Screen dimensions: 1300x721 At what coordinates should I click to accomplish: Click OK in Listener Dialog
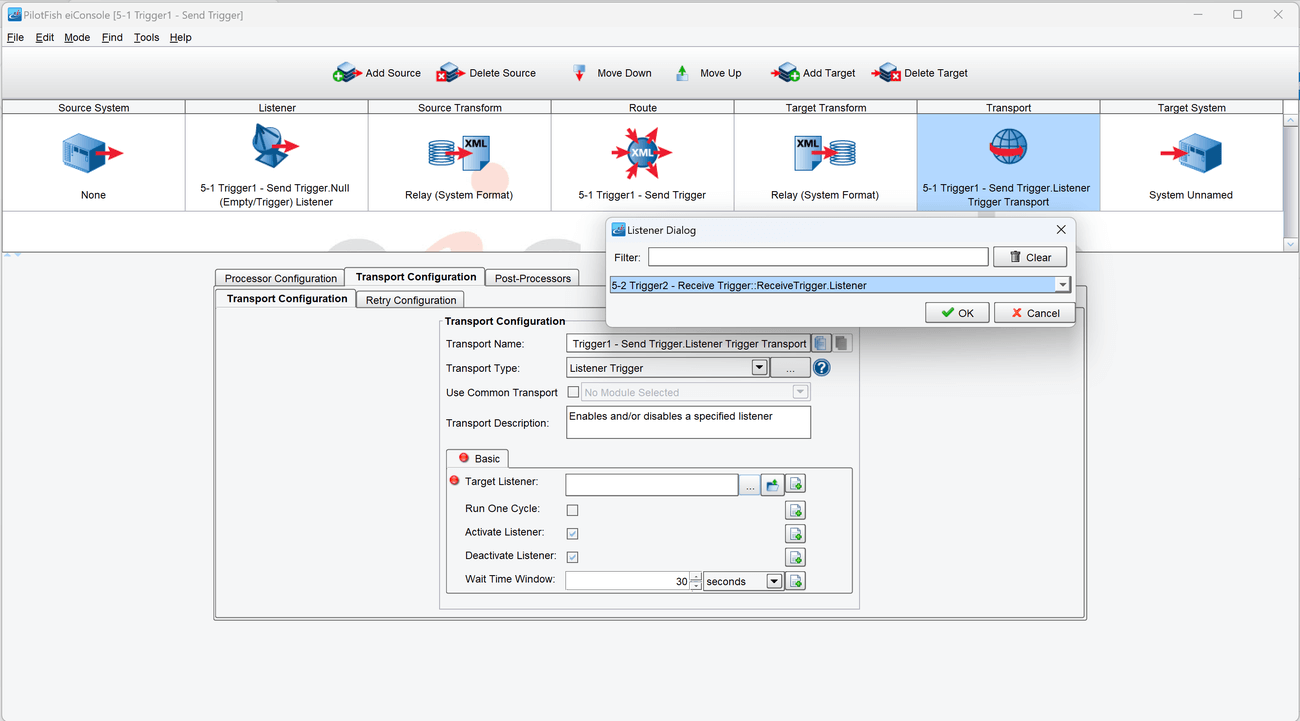pos(957,313)
